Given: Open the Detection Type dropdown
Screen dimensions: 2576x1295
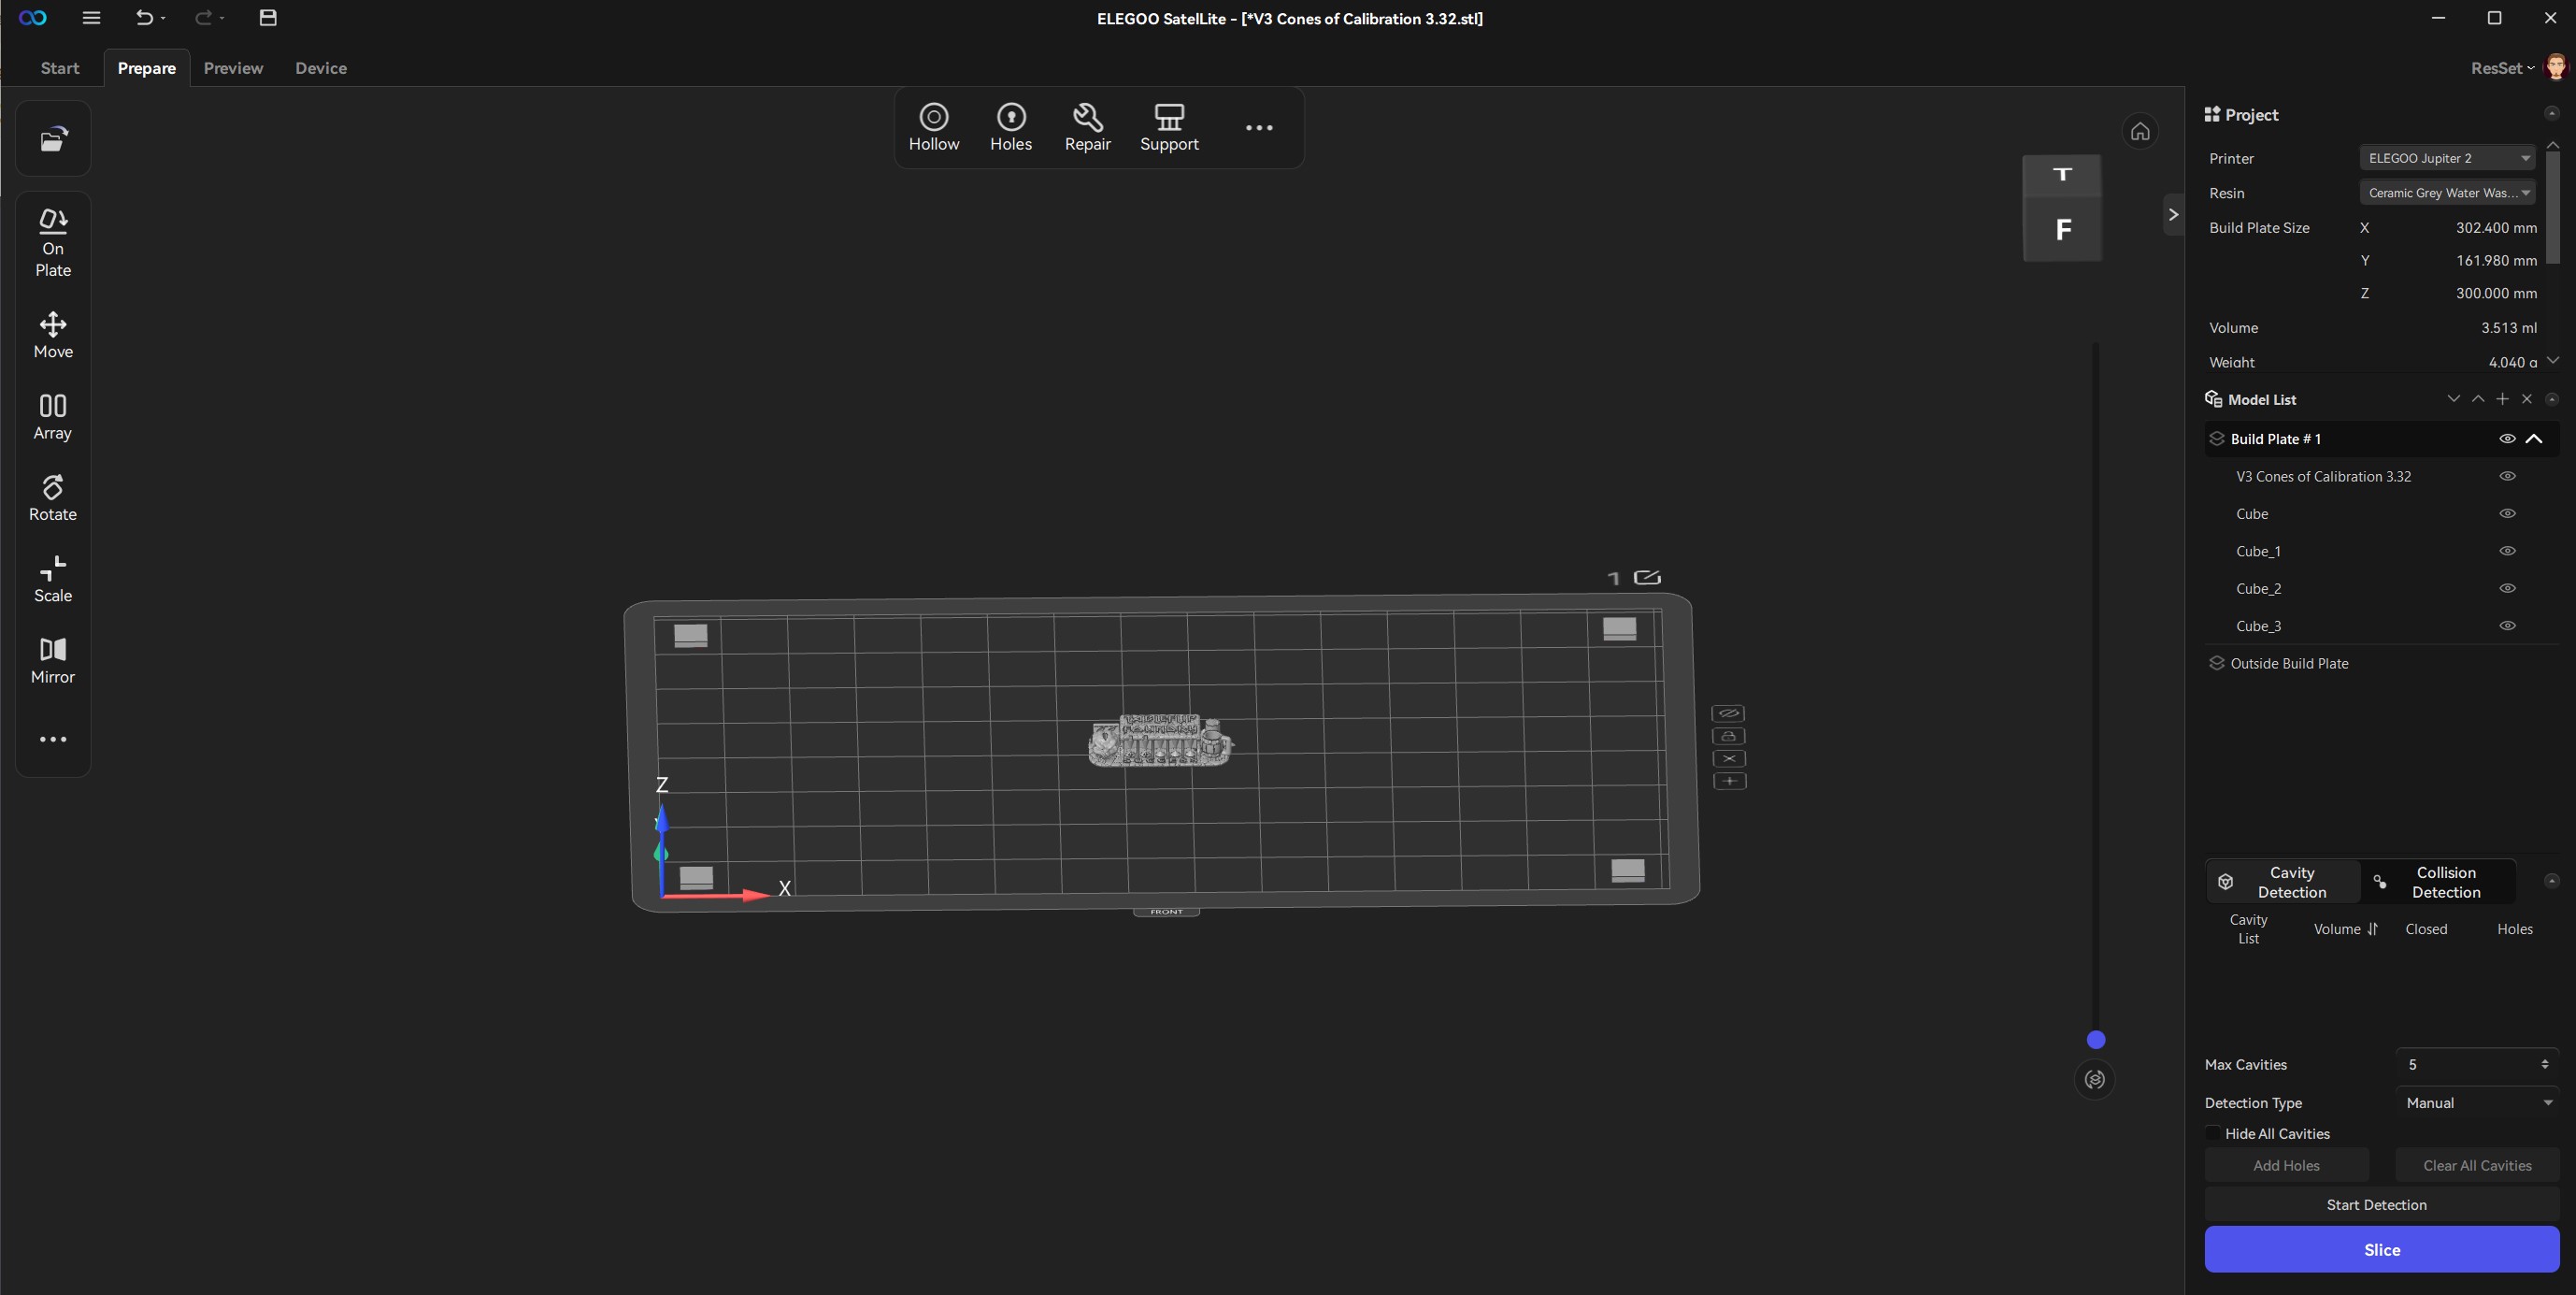Looking at the screenshot, I should click(2477, 1103).
